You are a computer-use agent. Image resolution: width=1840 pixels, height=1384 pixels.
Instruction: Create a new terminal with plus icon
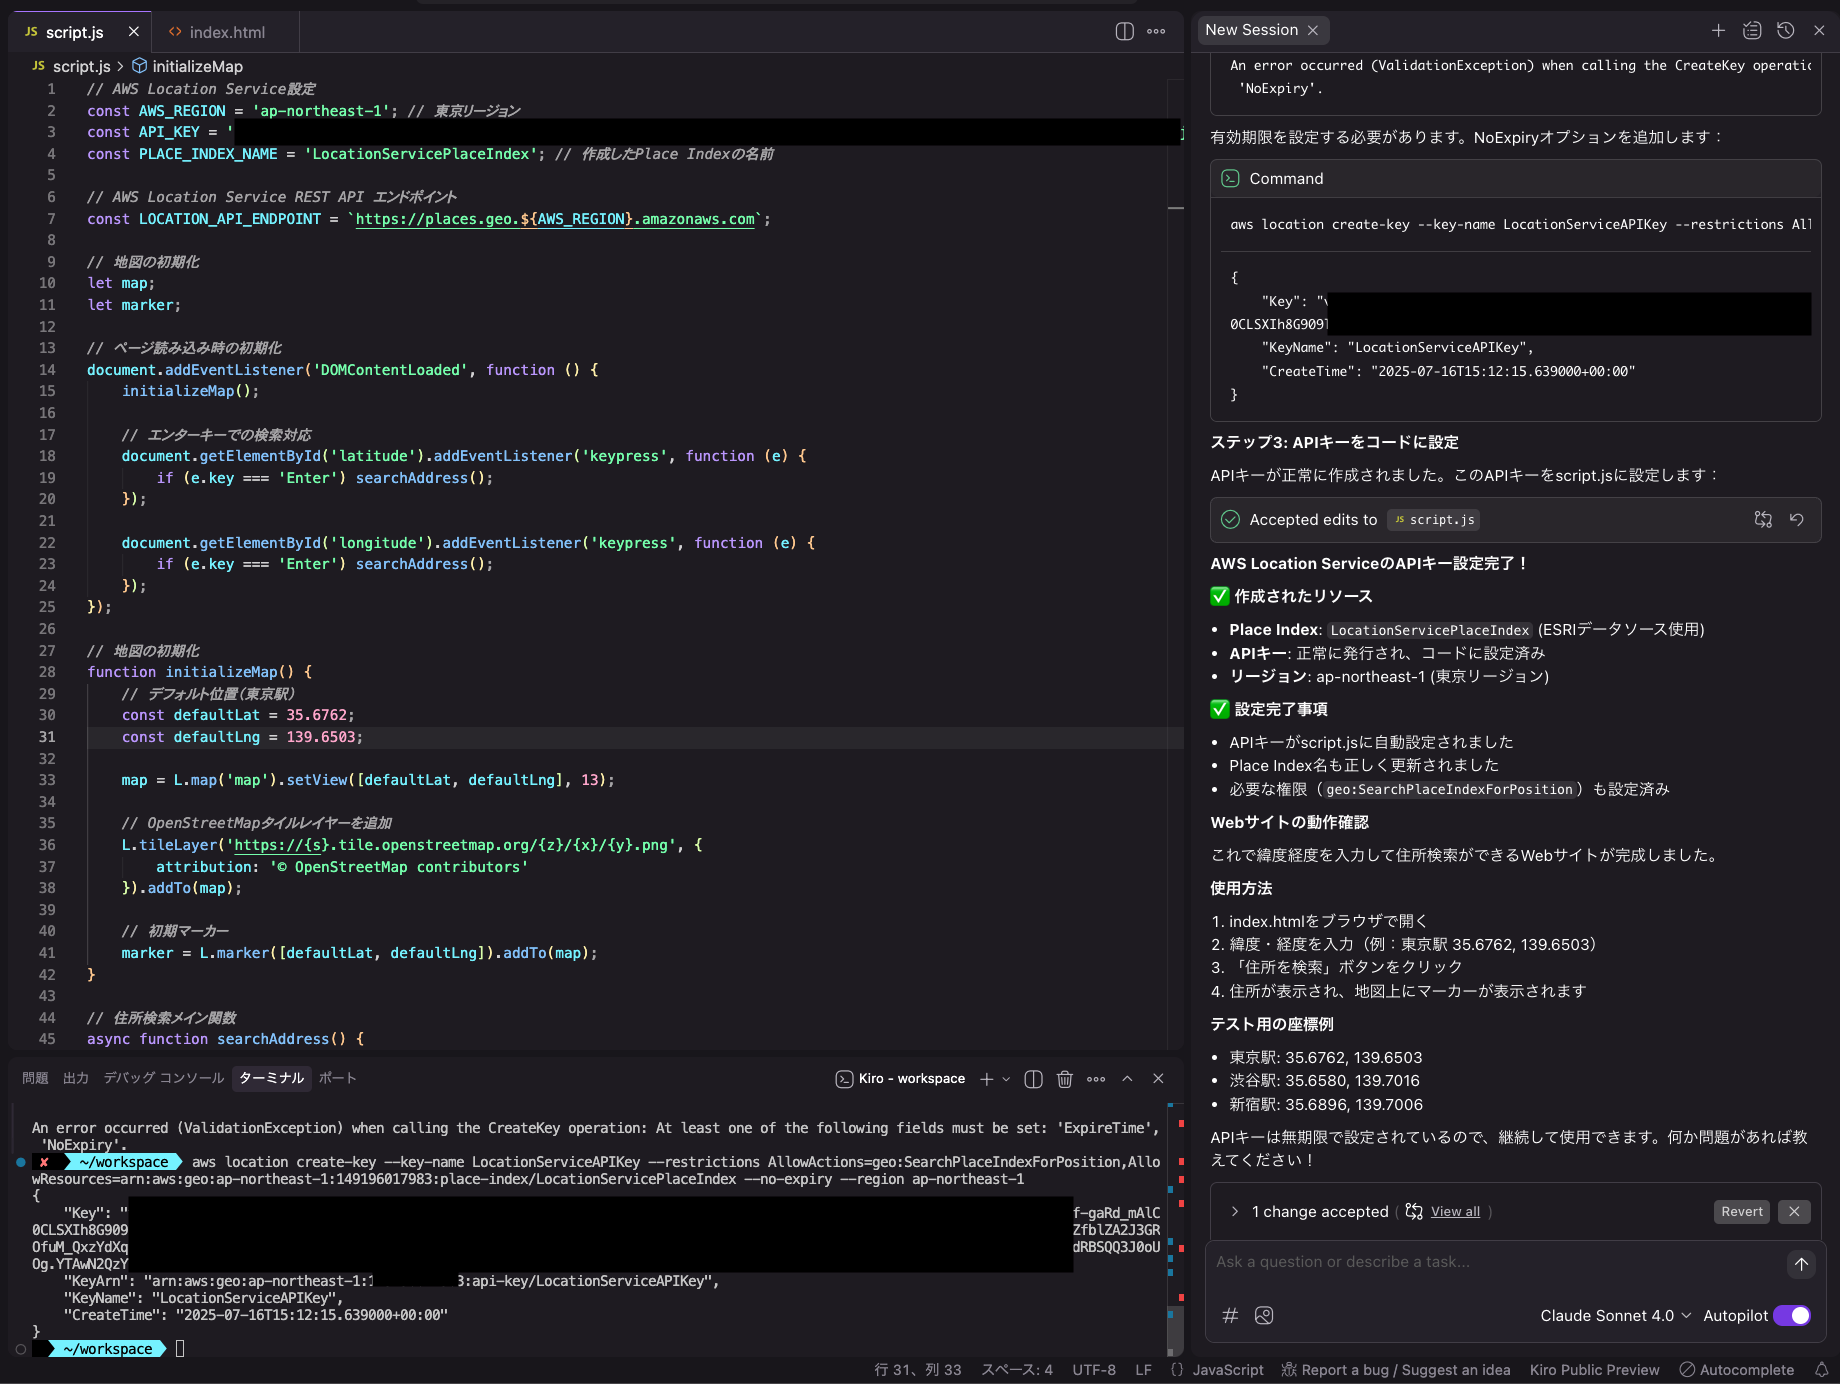click(x=987, y=1079)
